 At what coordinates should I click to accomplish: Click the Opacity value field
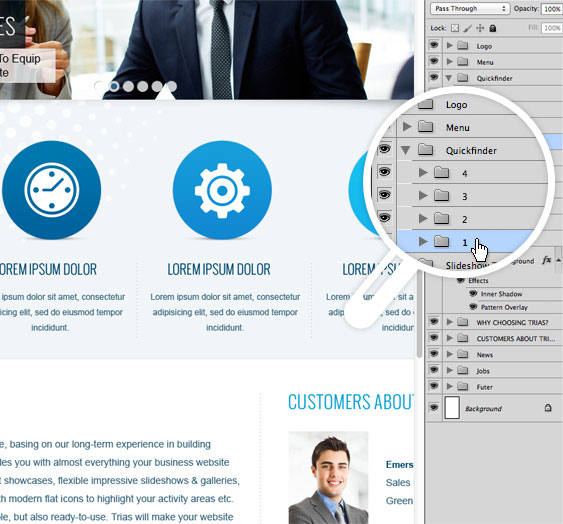552,9
